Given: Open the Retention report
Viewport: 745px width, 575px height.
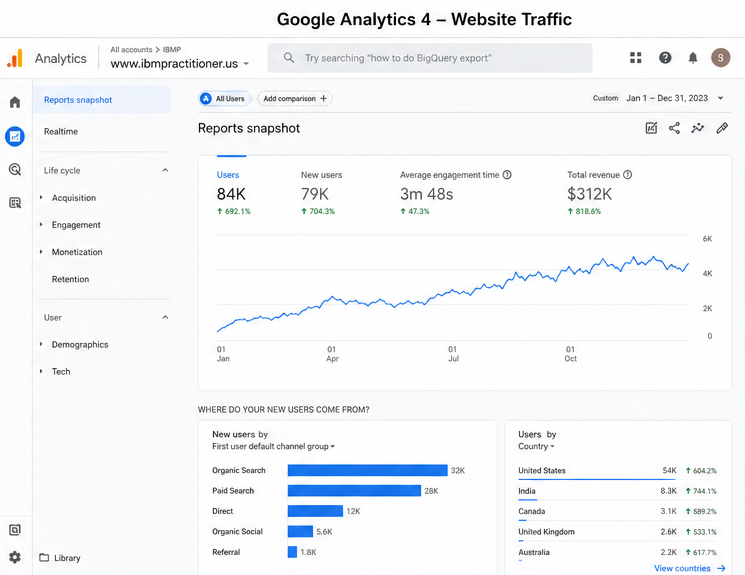Looking at the screenshot, I should (70, 279).
